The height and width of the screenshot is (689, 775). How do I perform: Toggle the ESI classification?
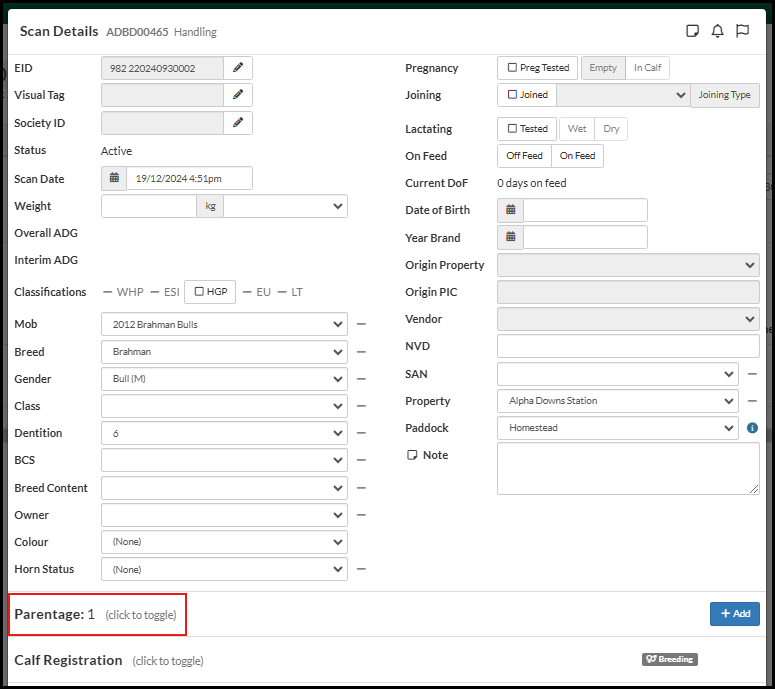(165, 292)
